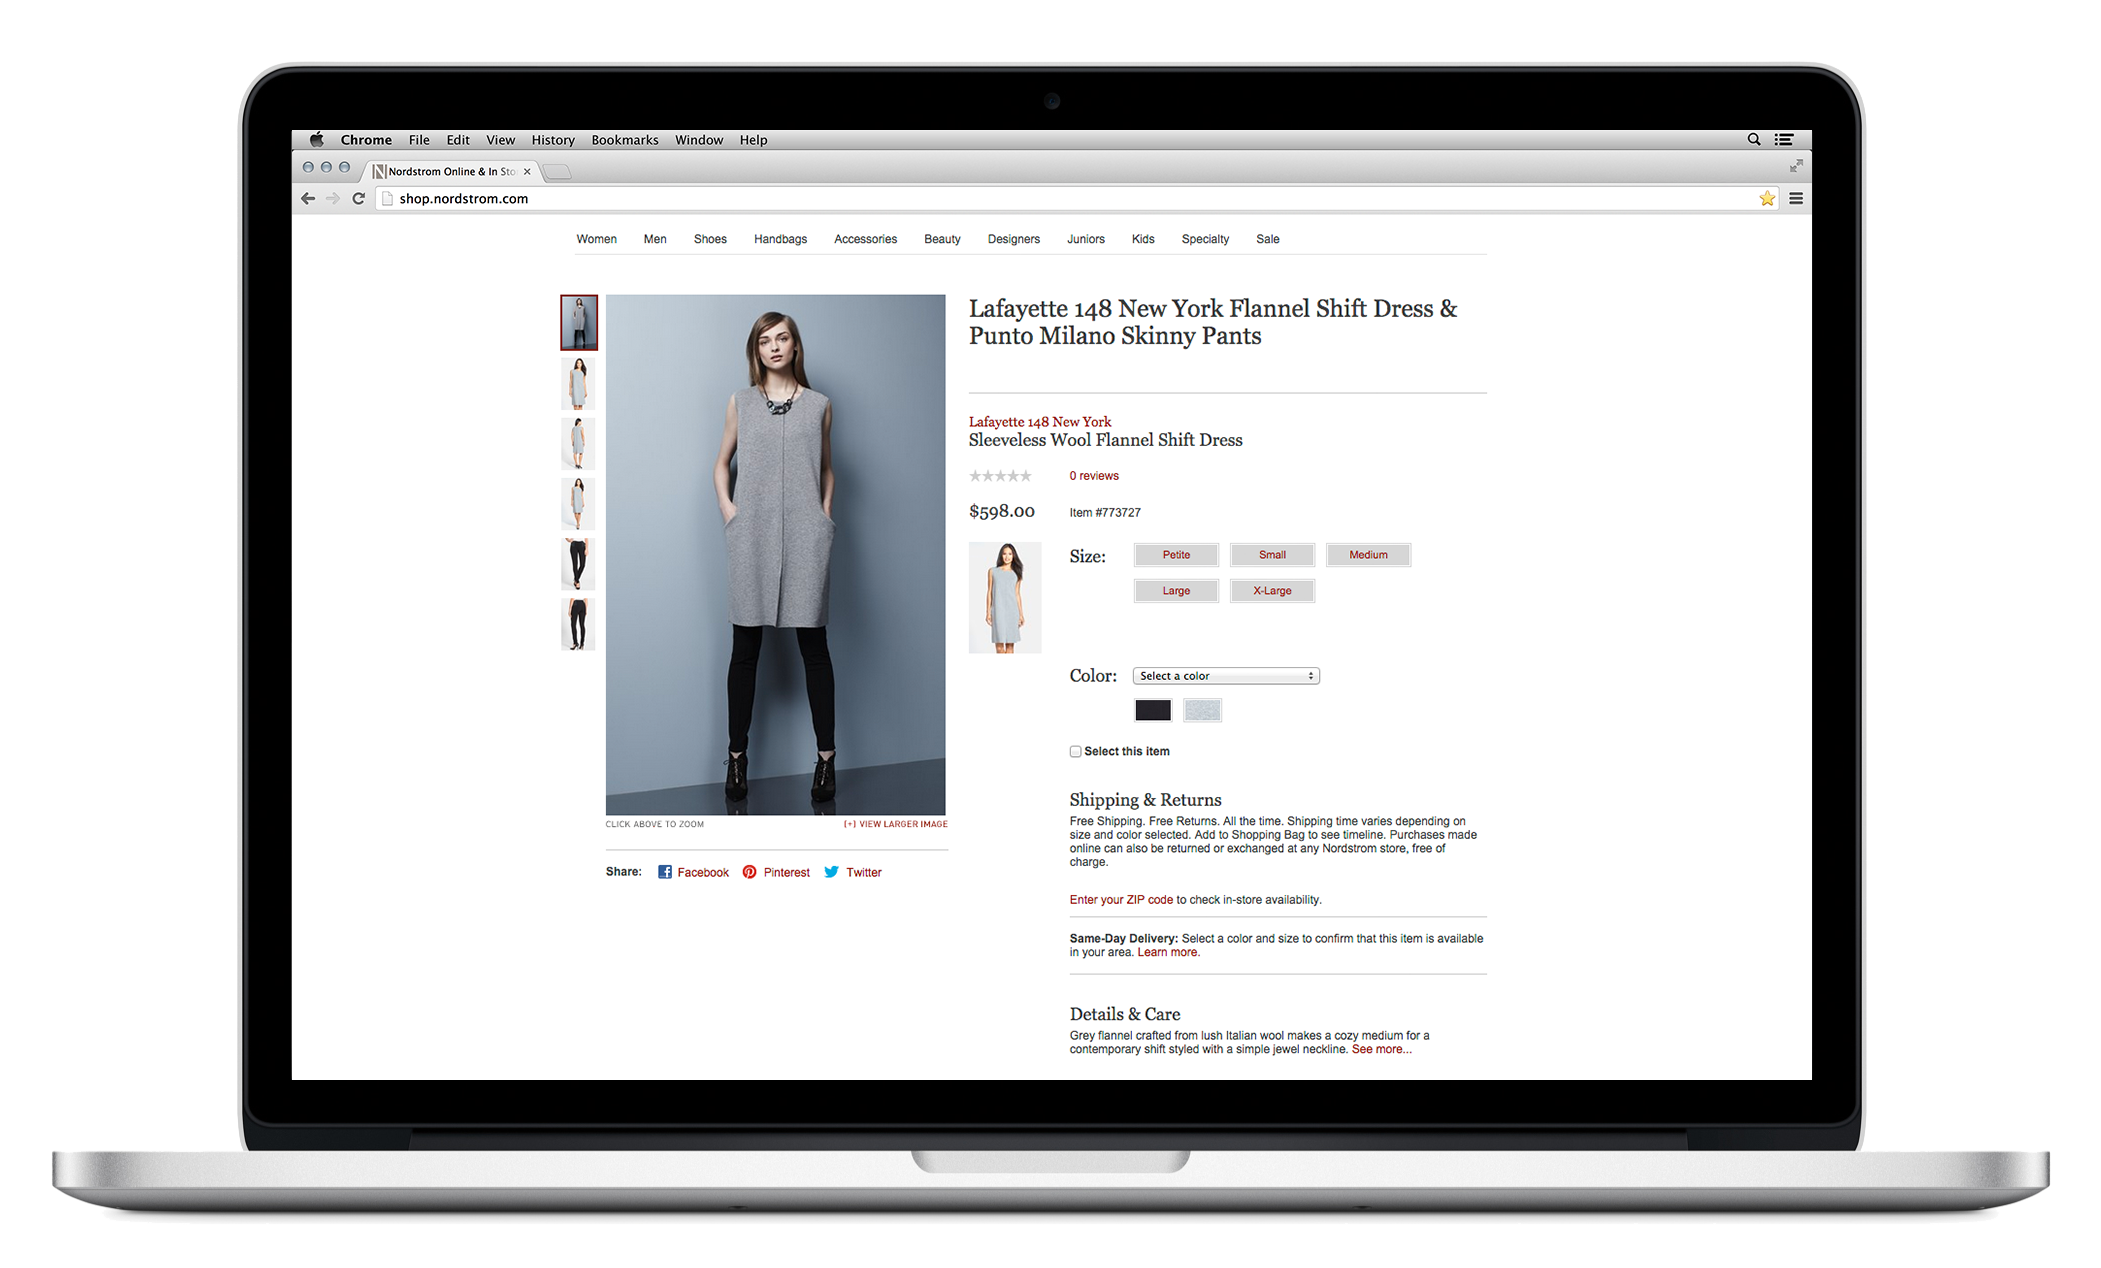
Task: Click the Twitter bird icon
Action: pos(831,872)
